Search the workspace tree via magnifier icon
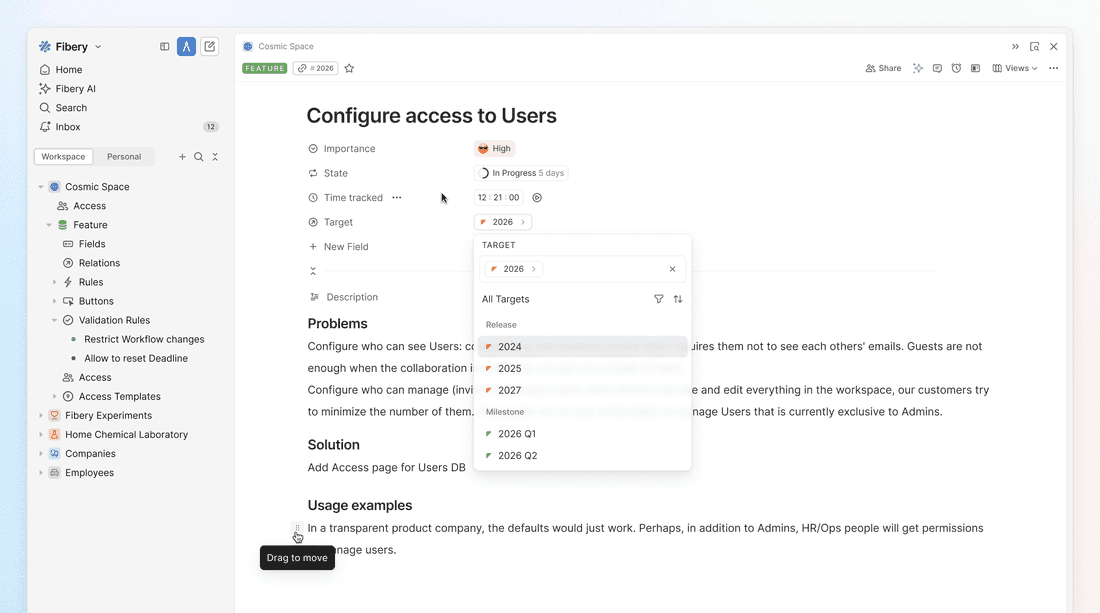Viewport: 1100px width, 613px height. coord(199,157)
